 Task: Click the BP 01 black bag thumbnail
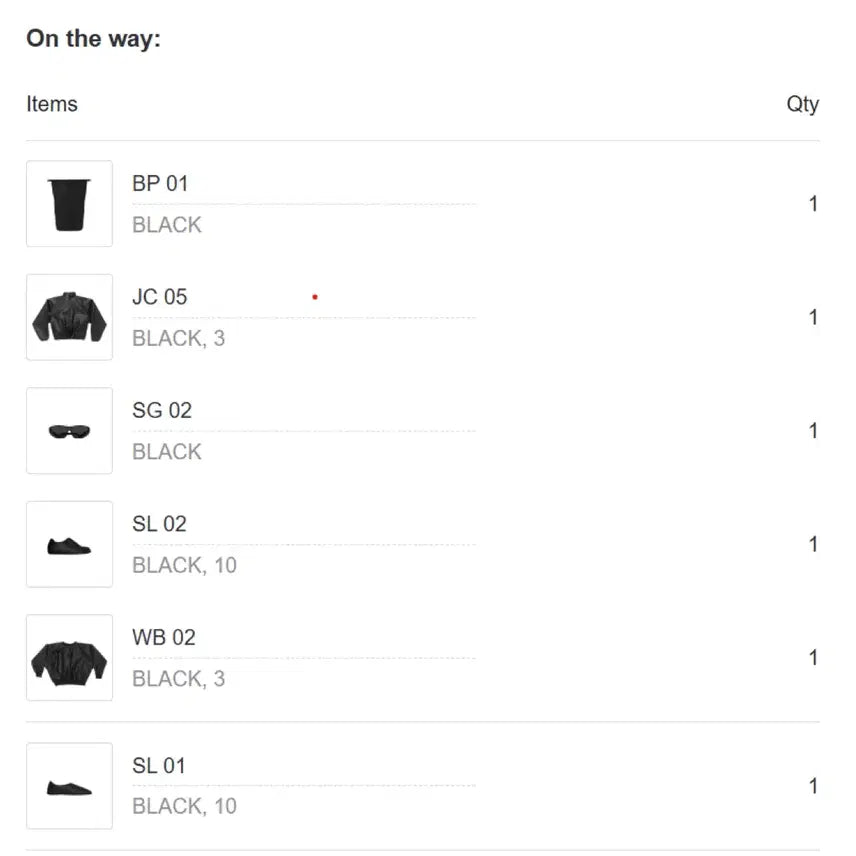coord(69,204)
